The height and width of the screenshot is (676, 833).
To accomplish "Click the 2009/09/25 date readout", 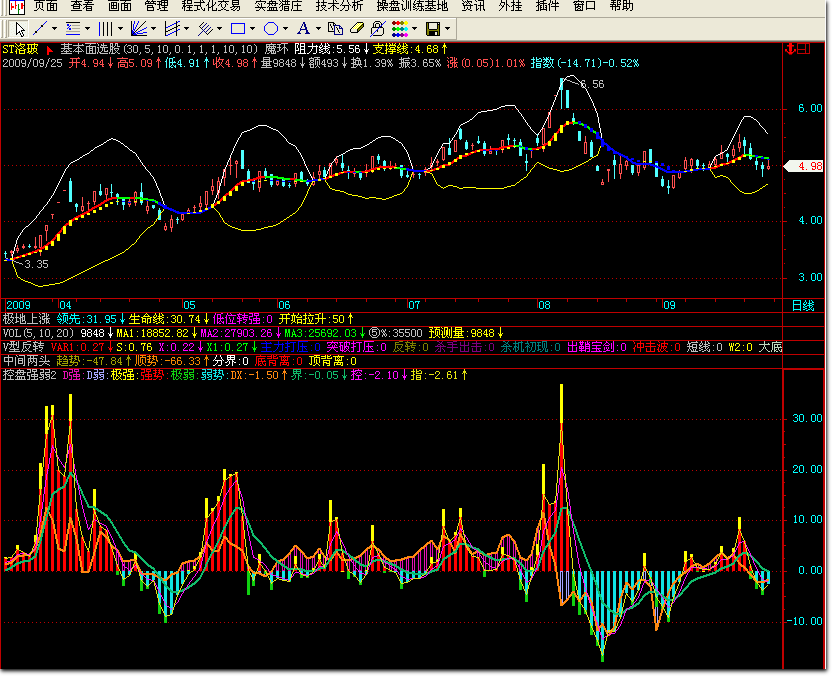I will click(32, 63).
